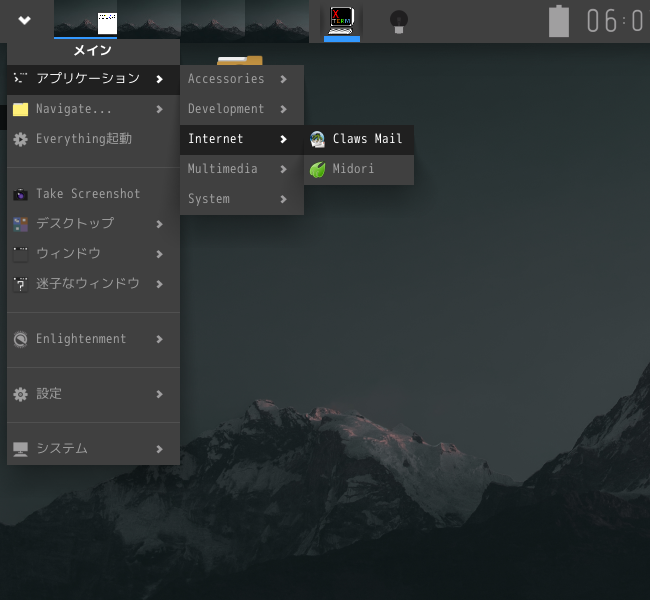This screenshot has width=650, height=600.
Task: Open the Enlightenment submenu
Action: point(93,339)
